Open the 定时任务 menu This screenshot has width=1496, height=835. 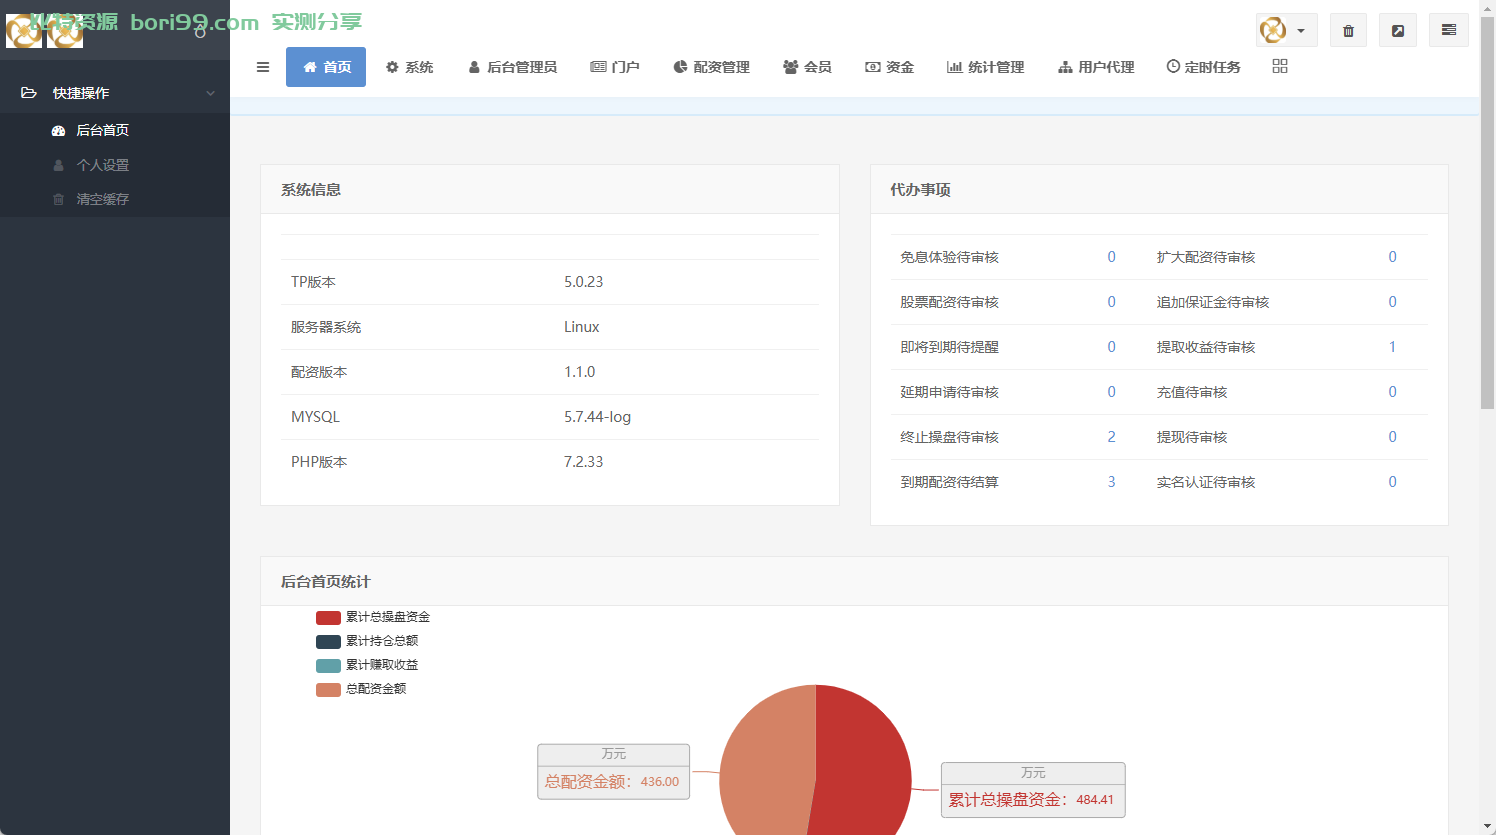[1203, 67]
